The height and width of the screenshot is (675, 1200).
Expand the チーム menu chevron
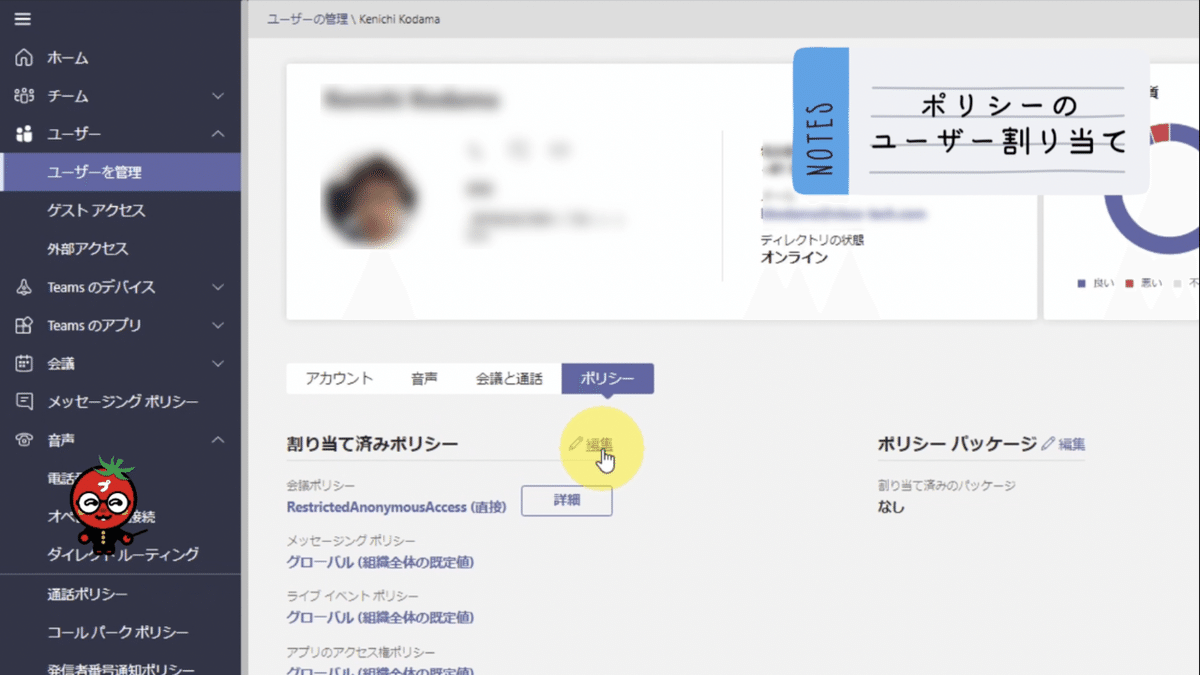tap(219, 96)
